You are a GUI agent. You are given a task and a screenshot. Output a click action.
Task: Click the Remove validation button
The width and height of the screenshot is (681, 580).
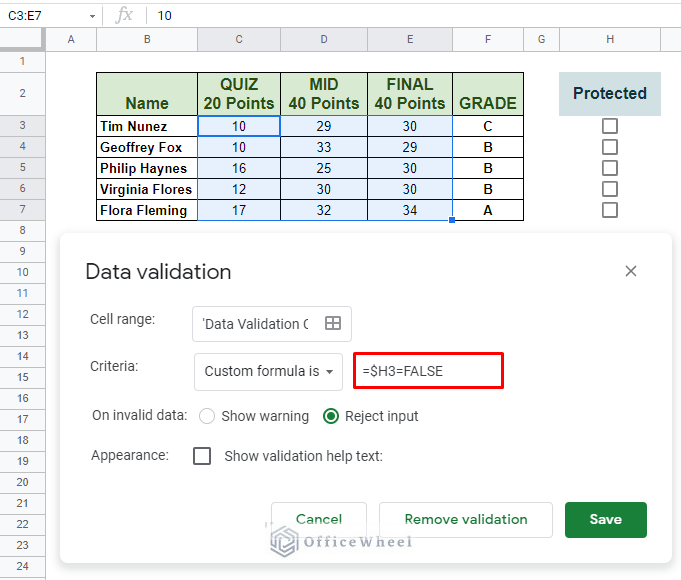466,520
